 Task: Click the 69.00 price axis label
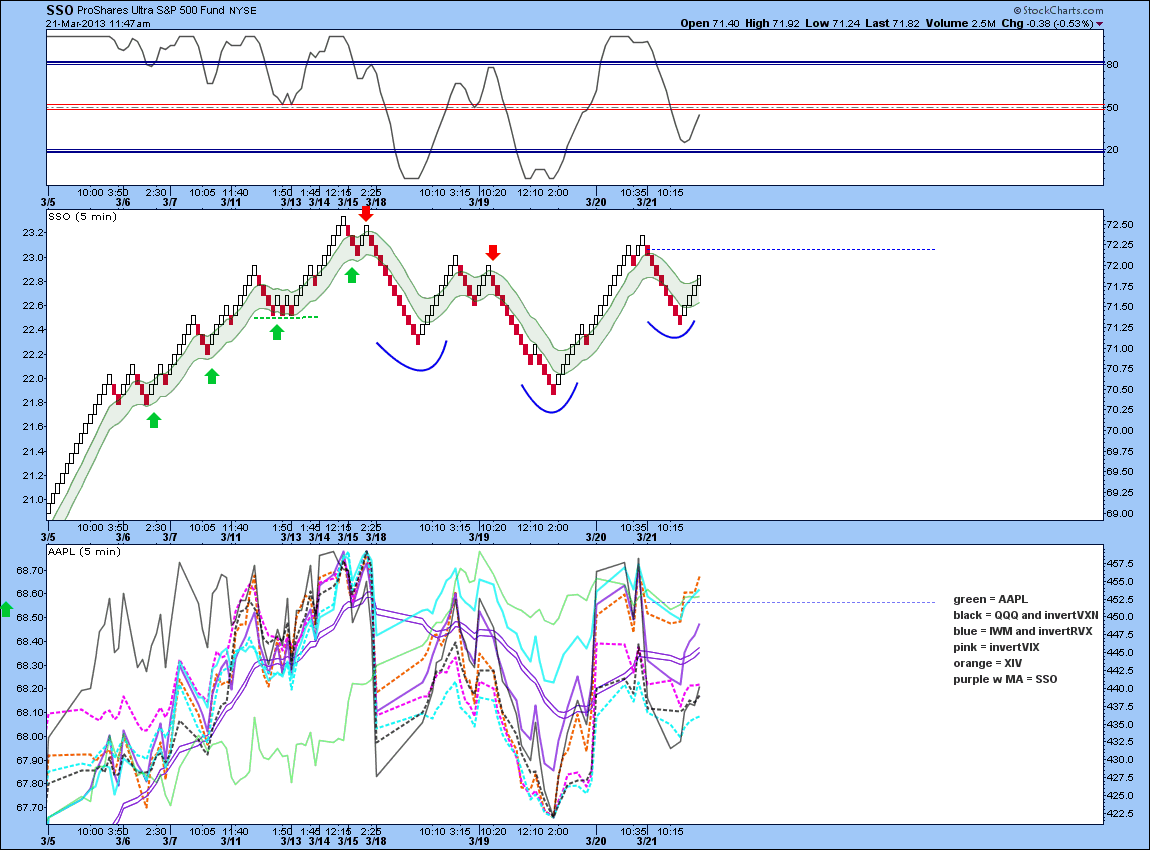coord(1119,513)
